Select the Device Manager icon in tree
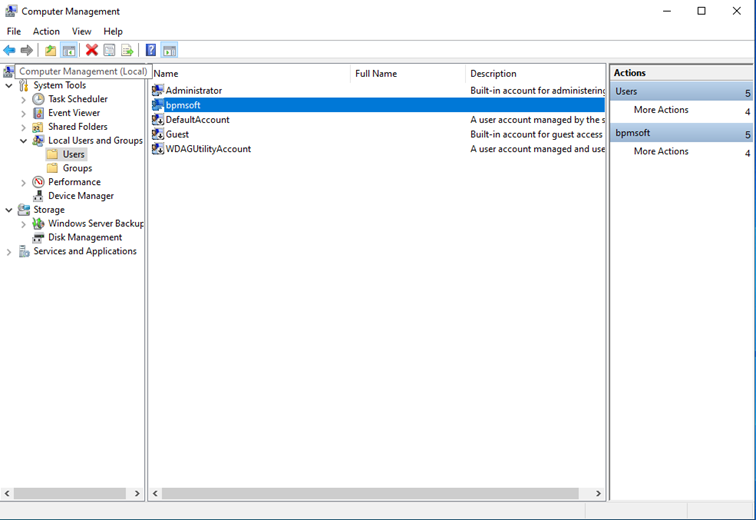 38,196
